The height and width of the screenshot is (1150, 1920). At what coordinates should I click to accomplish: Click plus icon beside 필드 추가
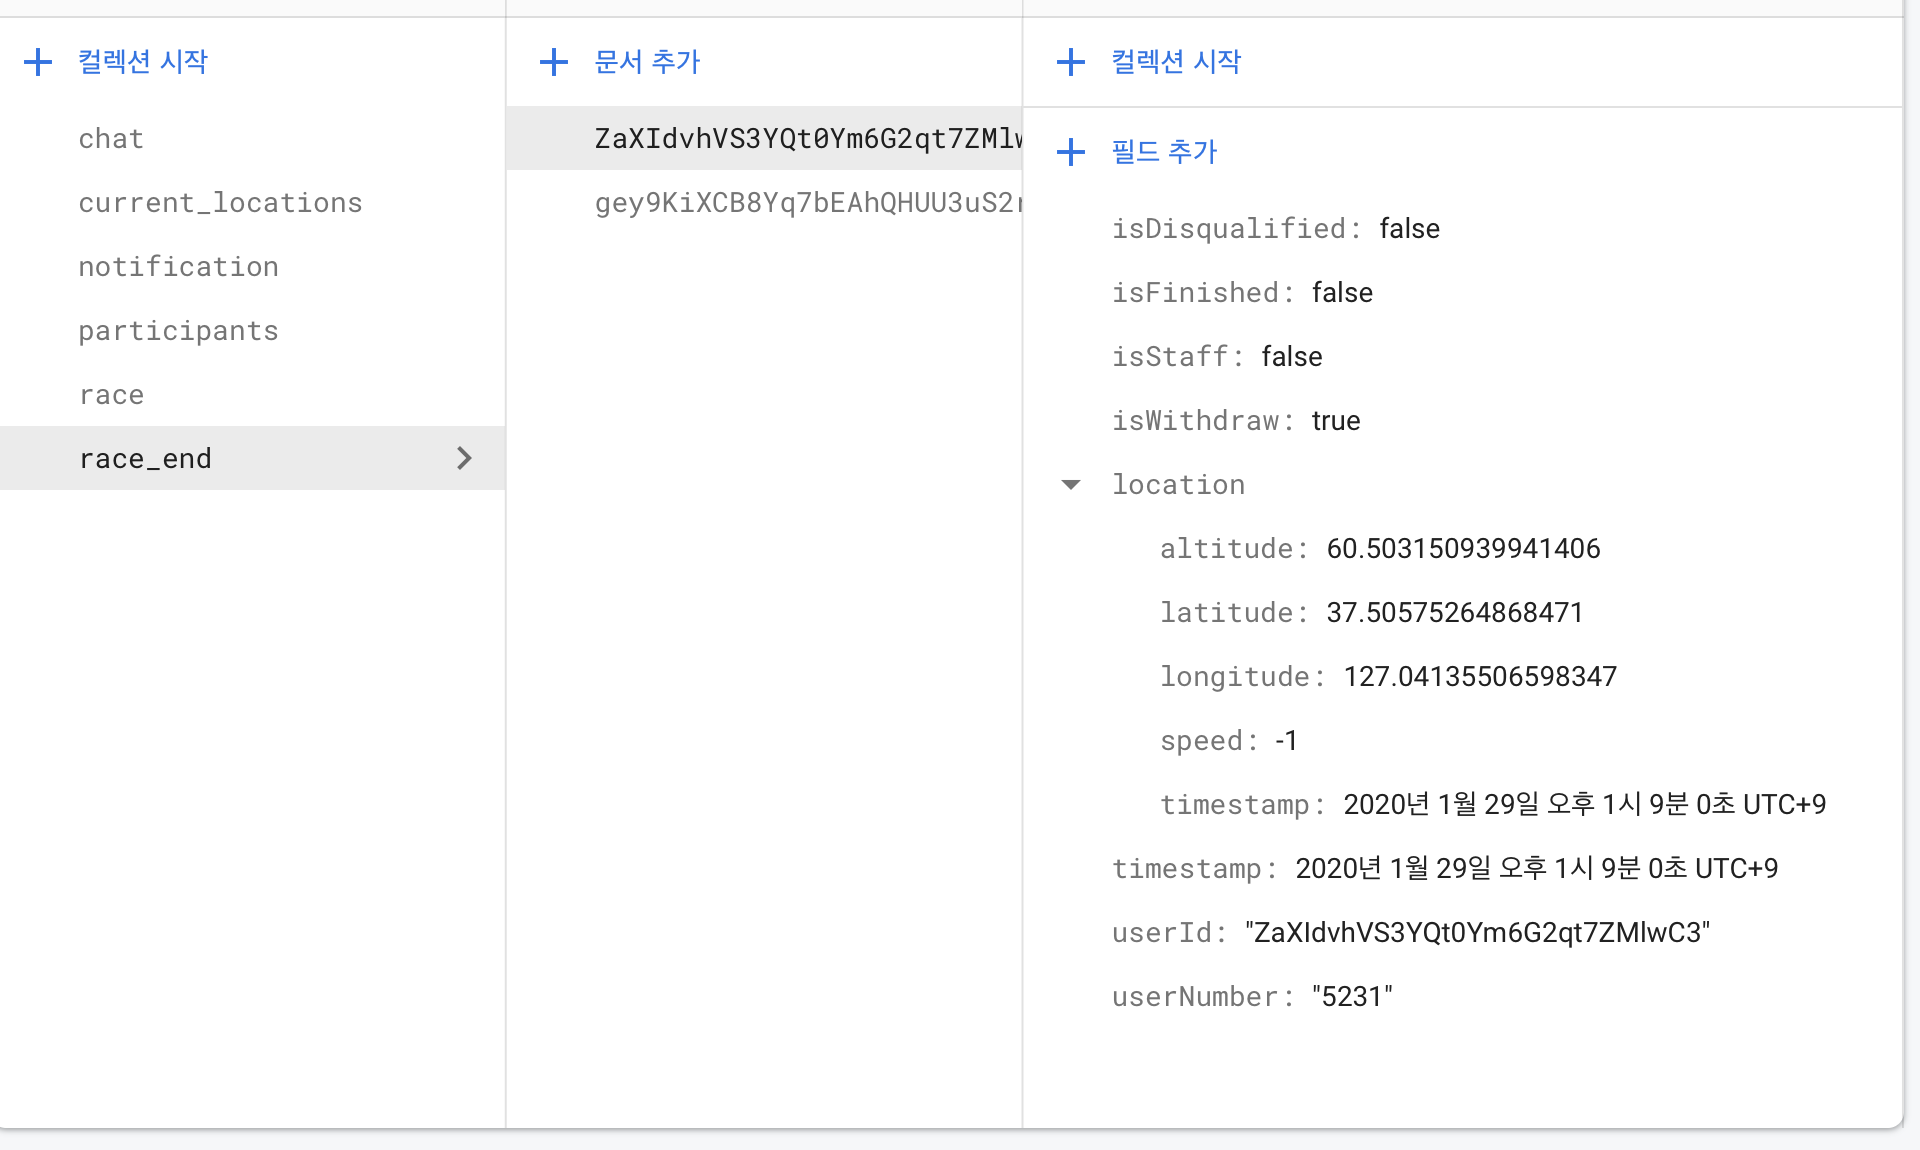pos(1070,152)
